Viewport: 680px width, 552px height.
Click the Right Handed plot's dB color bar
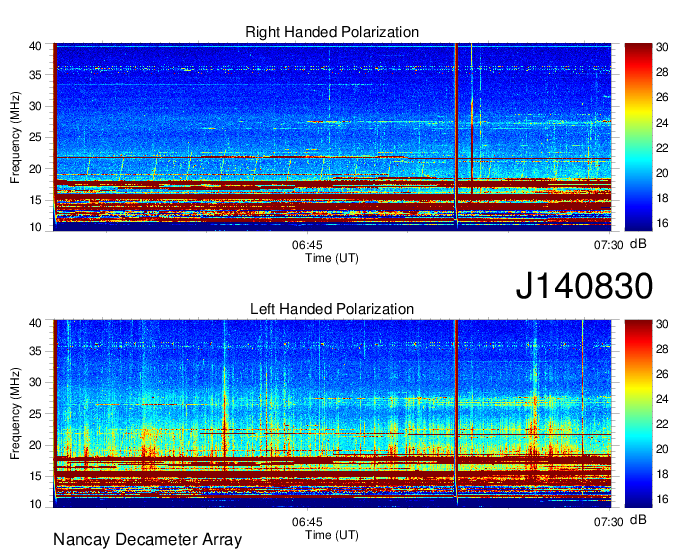(638, 137)
